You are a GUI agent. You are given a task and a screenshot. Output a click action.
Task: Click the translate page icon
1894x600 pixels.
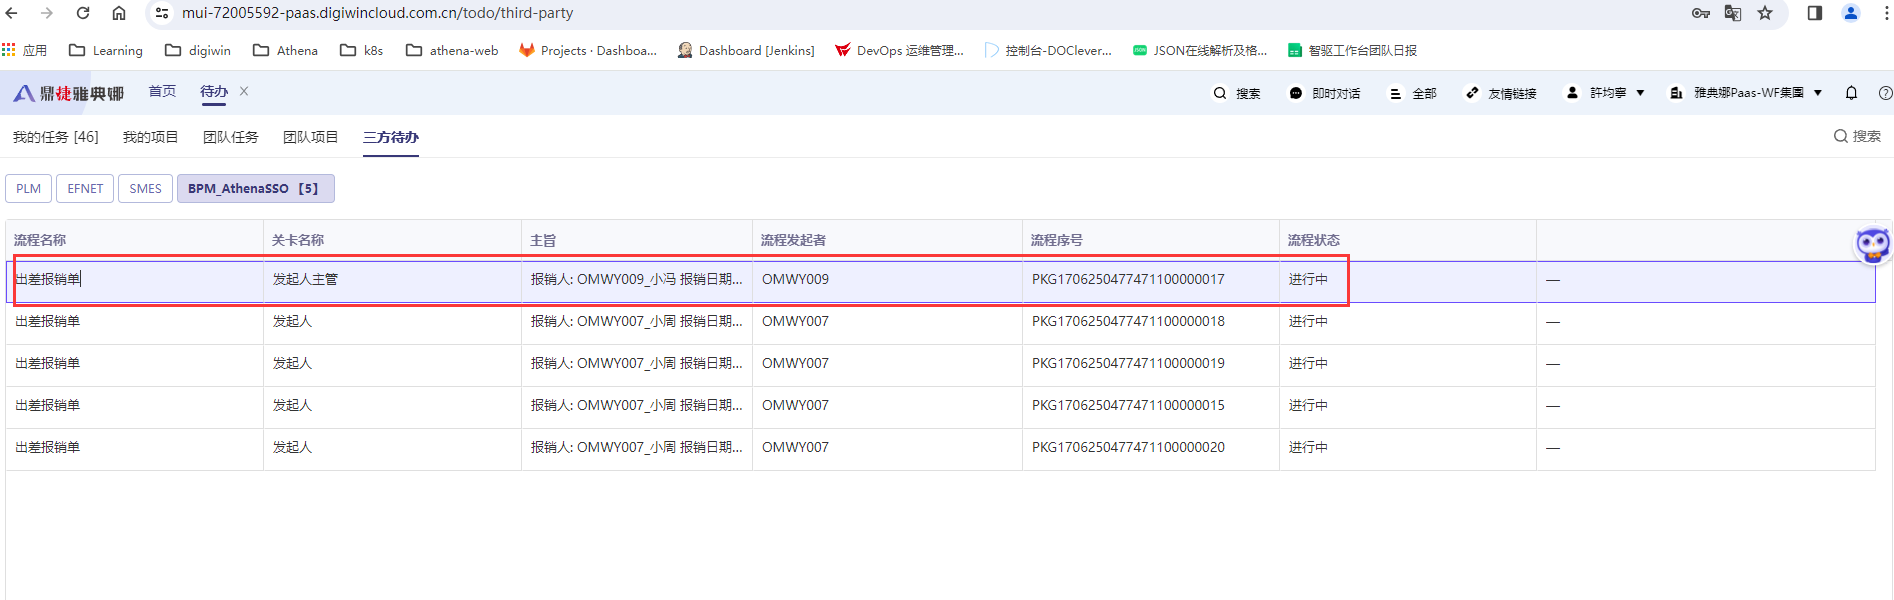pos(1733,13)
